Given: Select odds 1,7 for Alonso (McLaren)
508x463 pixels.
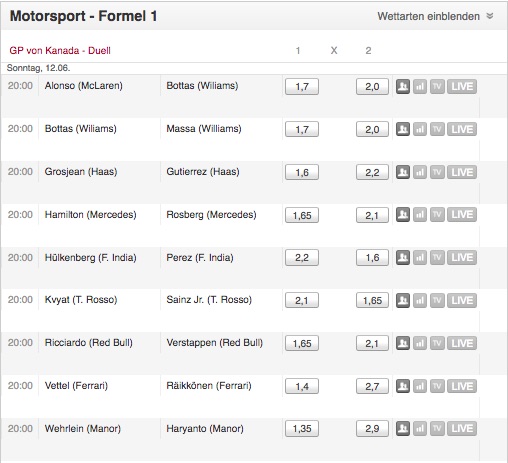Looking at the screenshot, I should click(302, 87).
